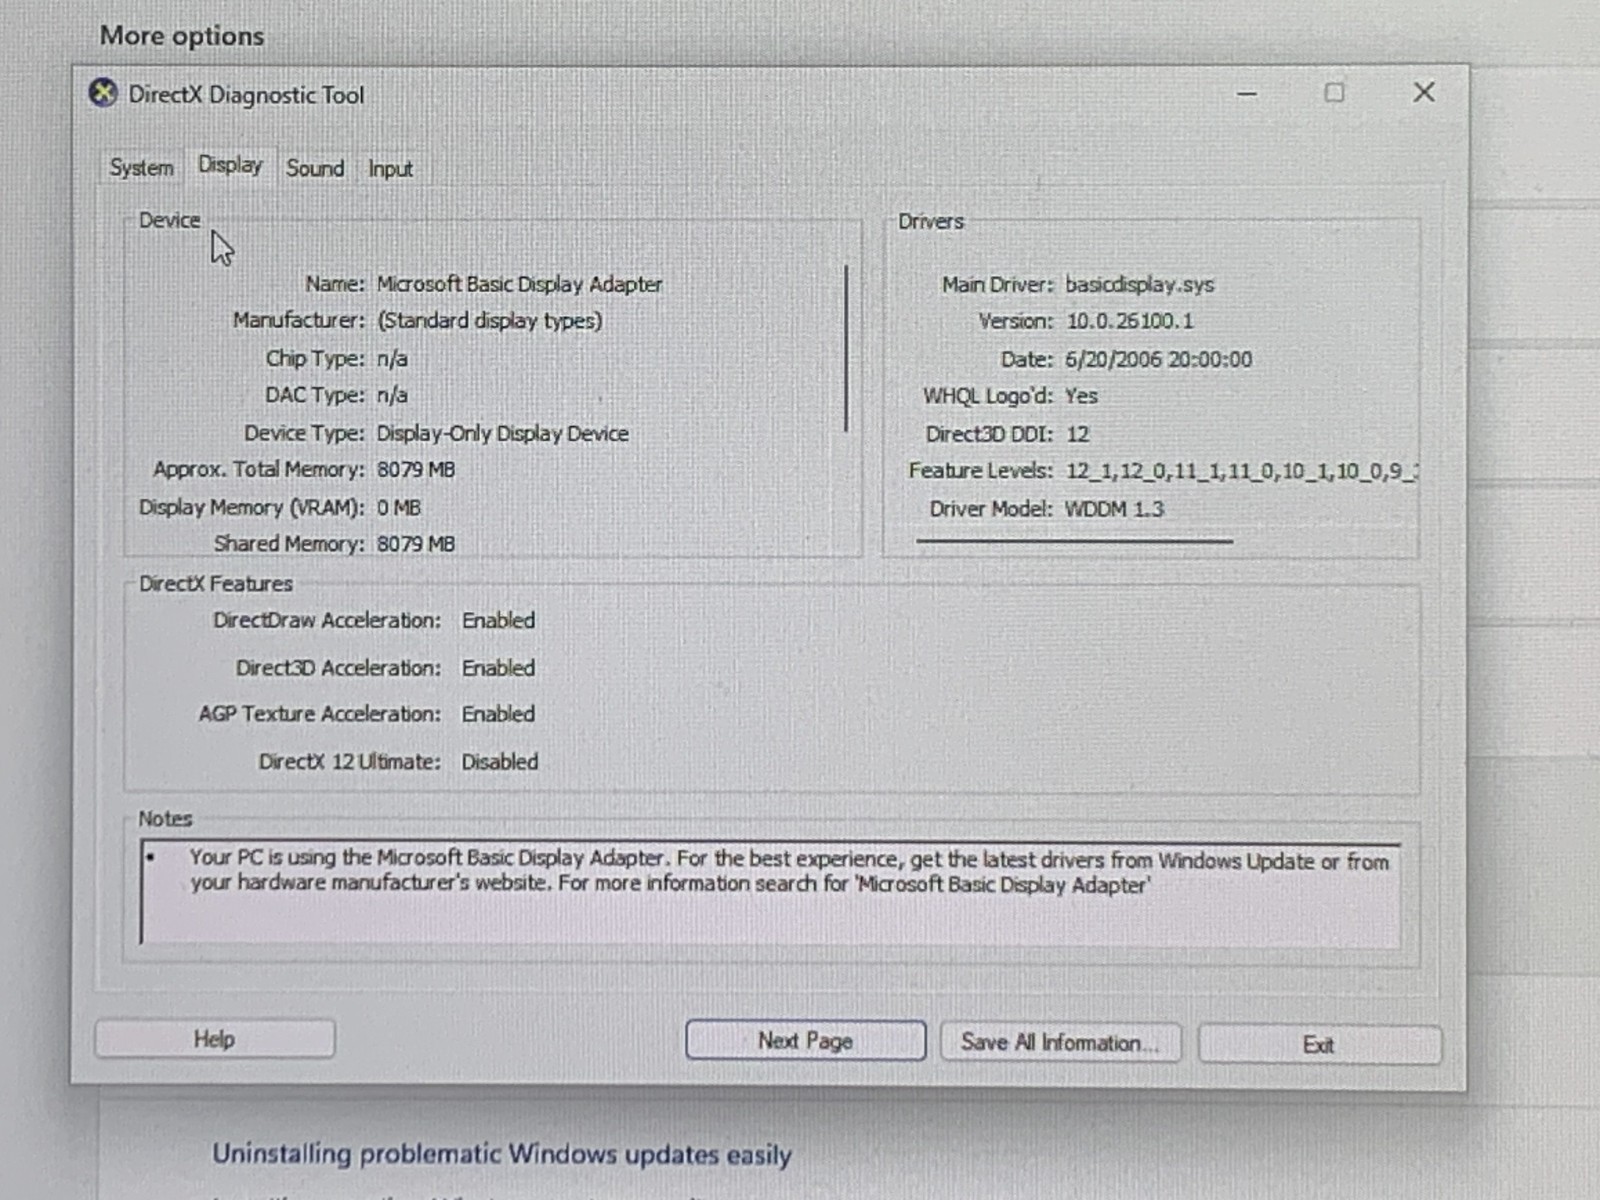Close the DirectX Diagnostic Tool window
Screen dimensions: 1600x1200
[x=1424, y=92]
